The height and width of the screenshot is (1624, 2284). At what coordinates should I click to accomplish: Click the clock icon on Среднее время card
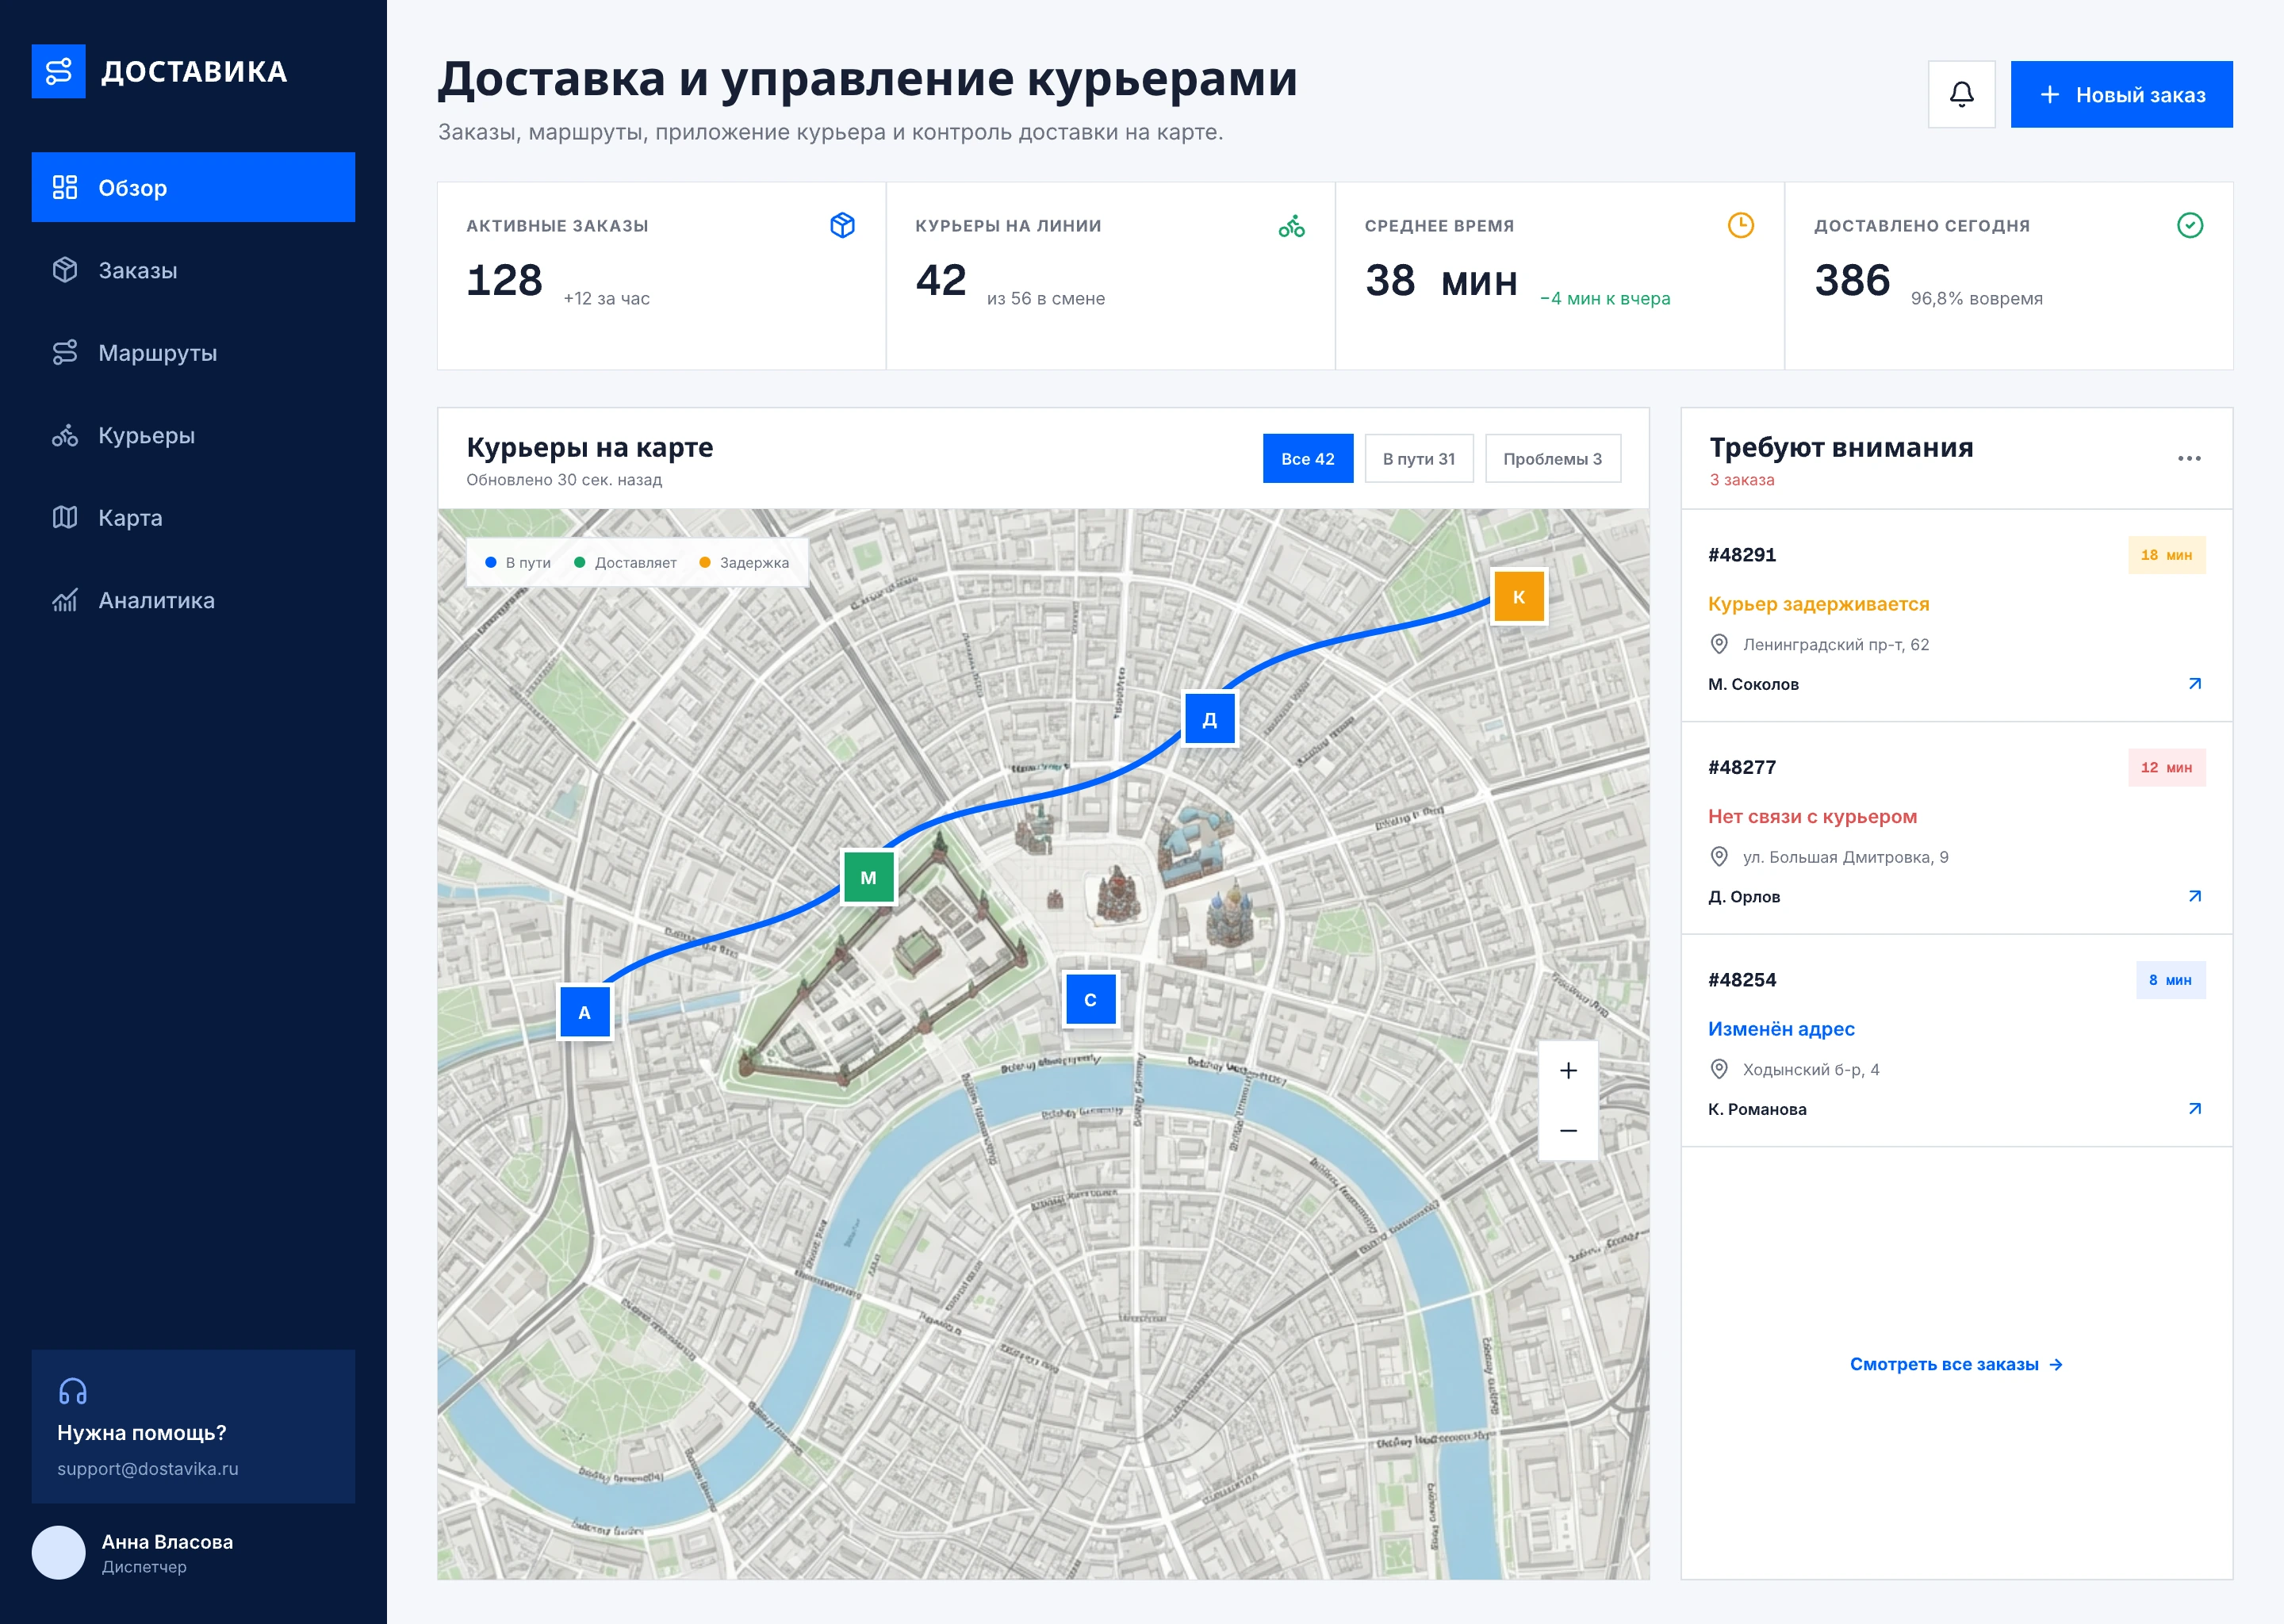coord(1740,225)
